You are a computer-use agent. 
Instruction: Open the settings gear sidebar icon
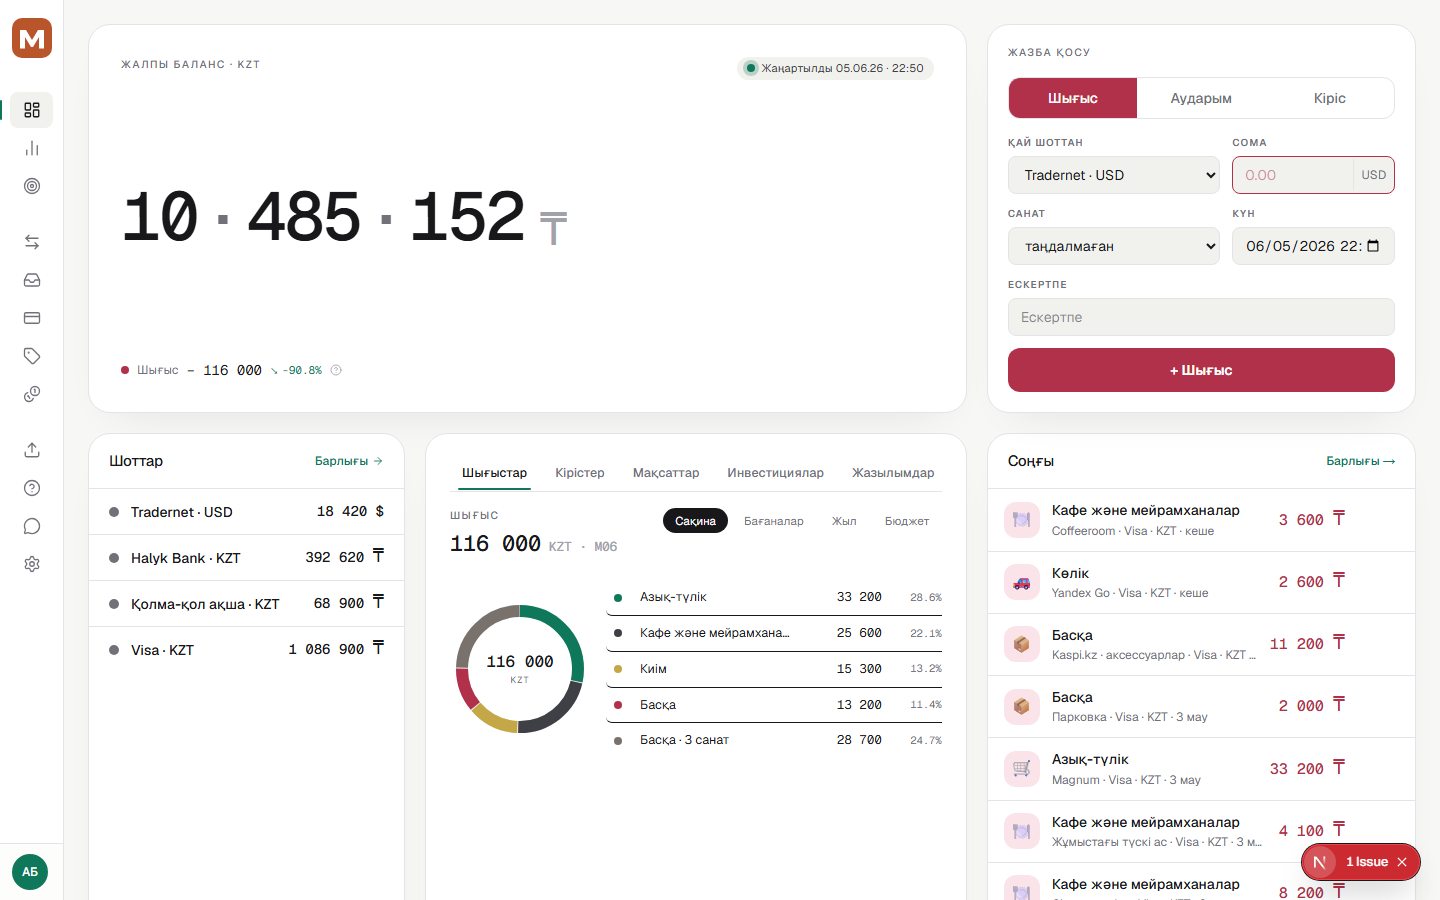32,564
